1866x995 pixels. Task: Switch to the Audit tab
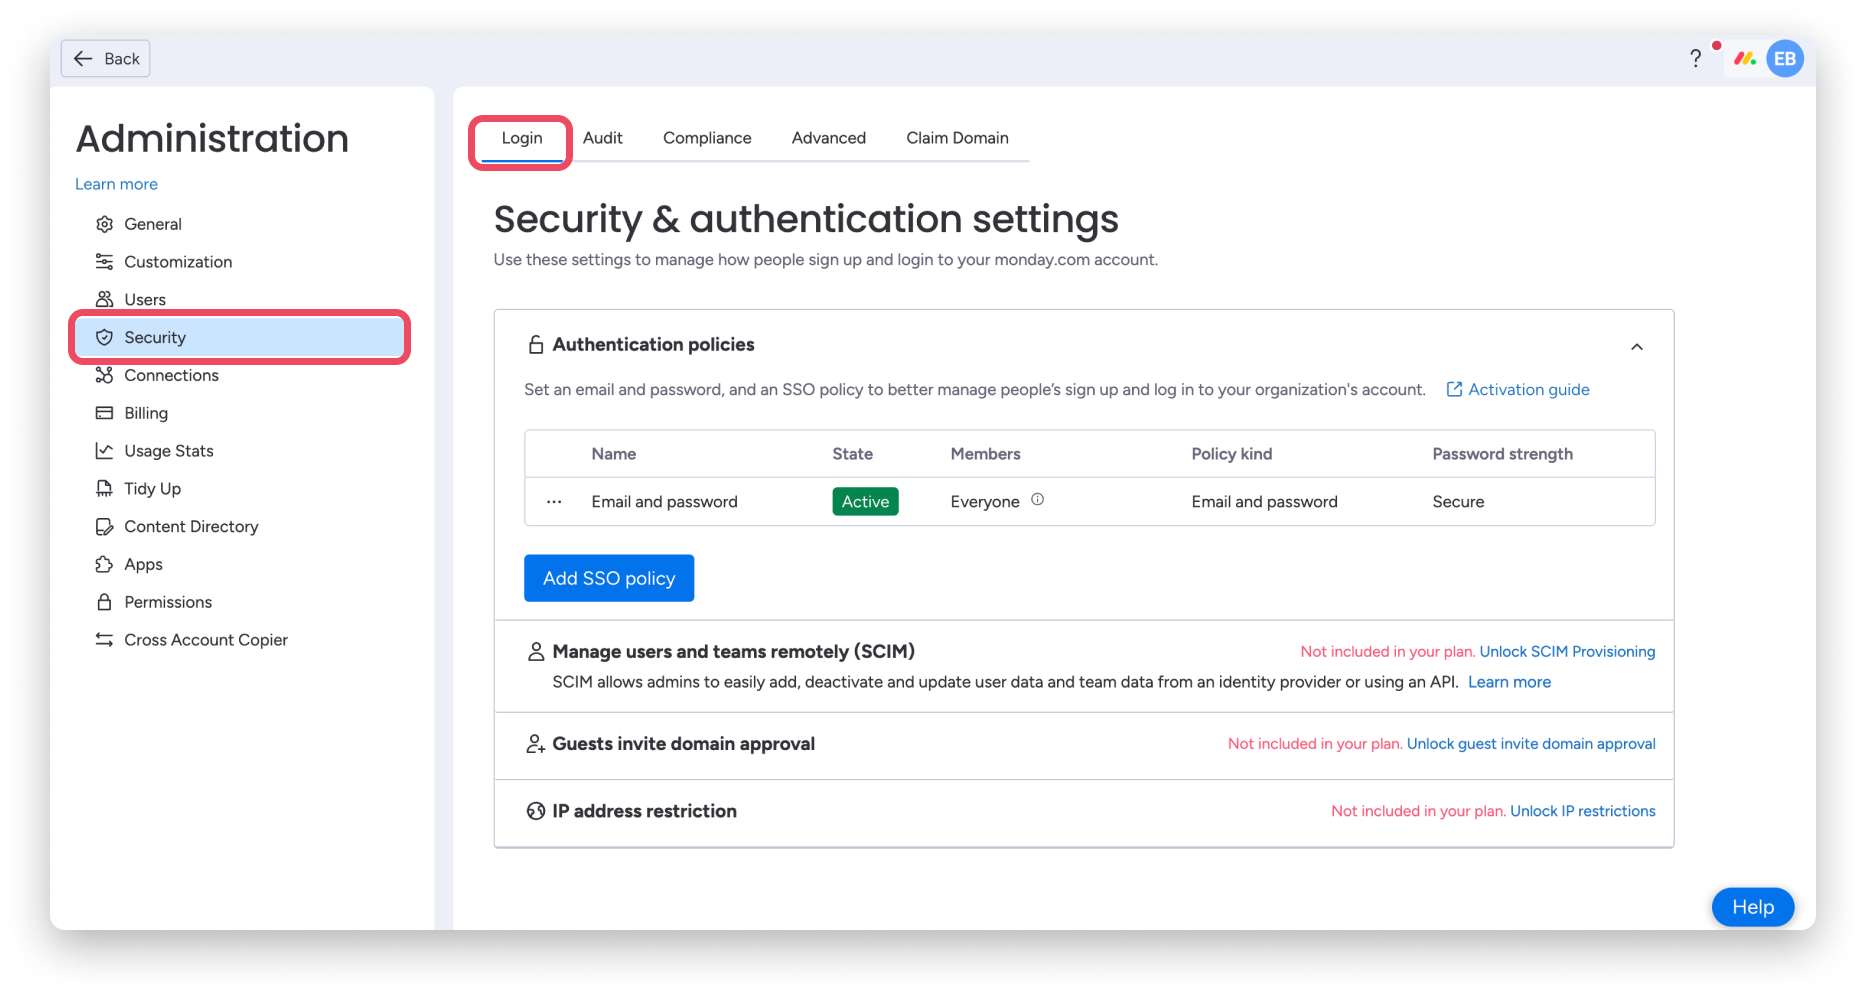[x=602, y=138]
